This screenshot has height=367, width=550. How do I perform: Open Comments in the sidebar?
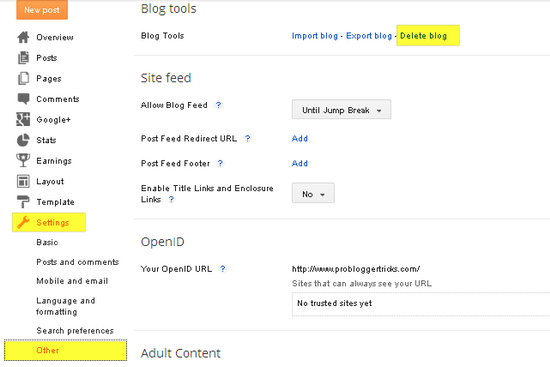click(x=58, y=99)
